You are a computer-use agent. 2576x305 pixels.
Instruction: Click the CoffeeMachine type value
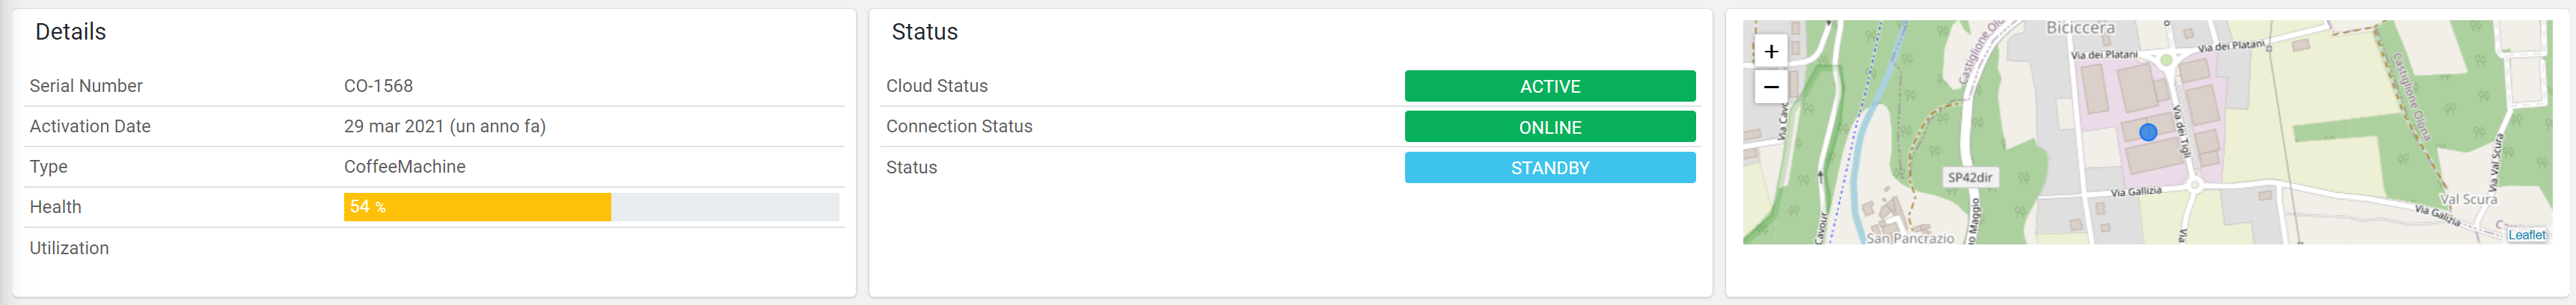405,167
